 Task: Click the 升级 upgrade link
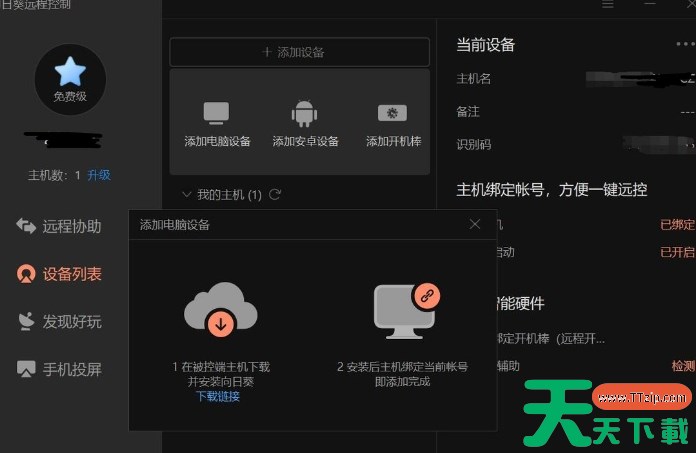pyautogui.click(x=99, y=175)
